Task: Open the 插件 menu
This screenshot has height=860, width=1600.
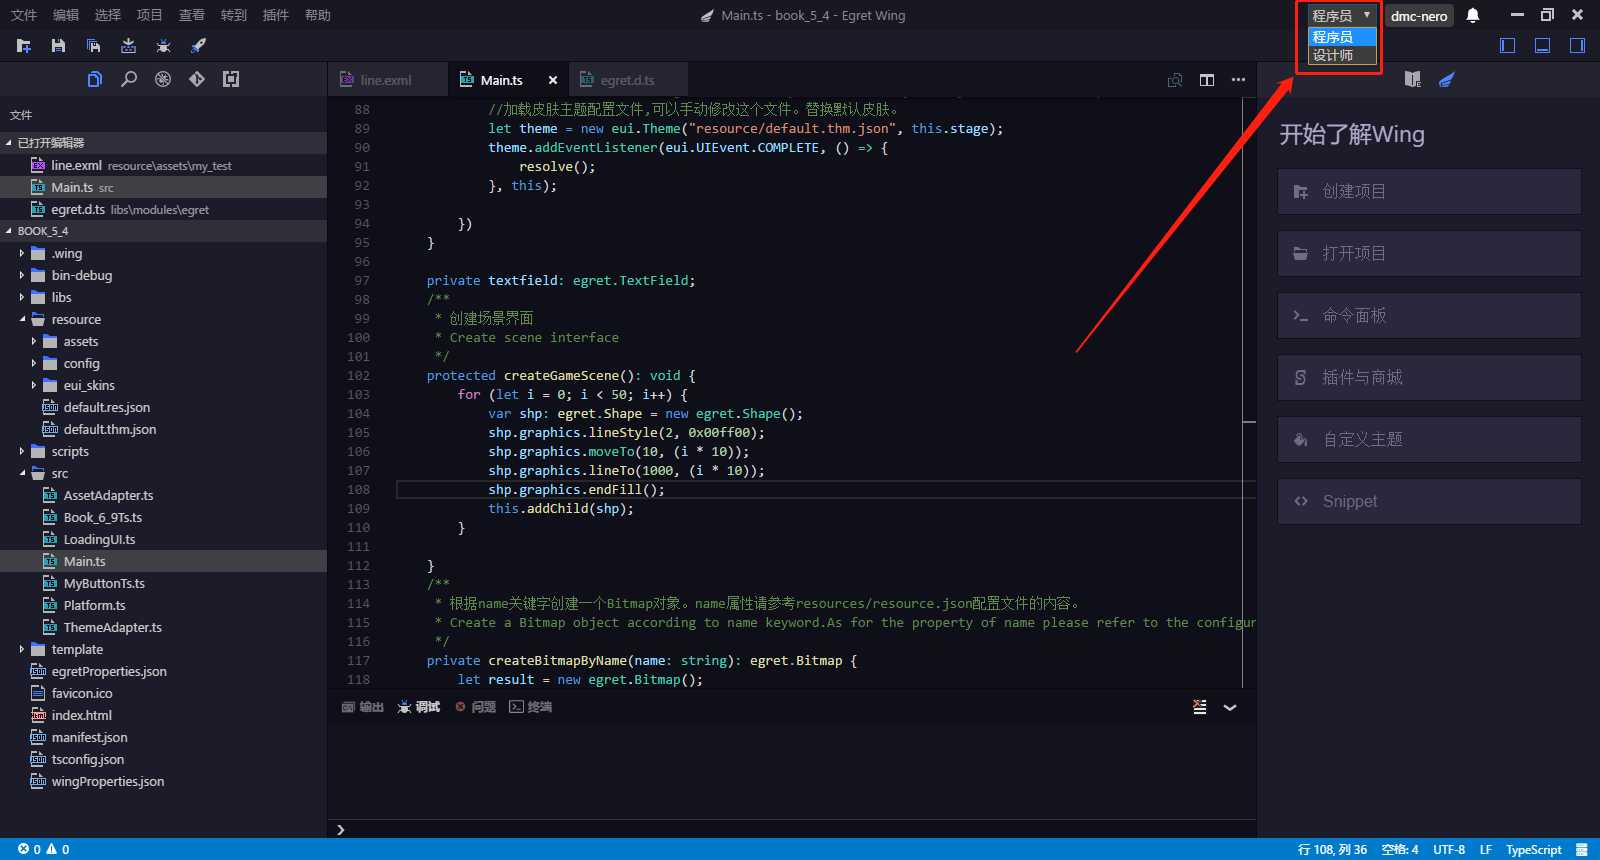Action: tap(276, 15)
